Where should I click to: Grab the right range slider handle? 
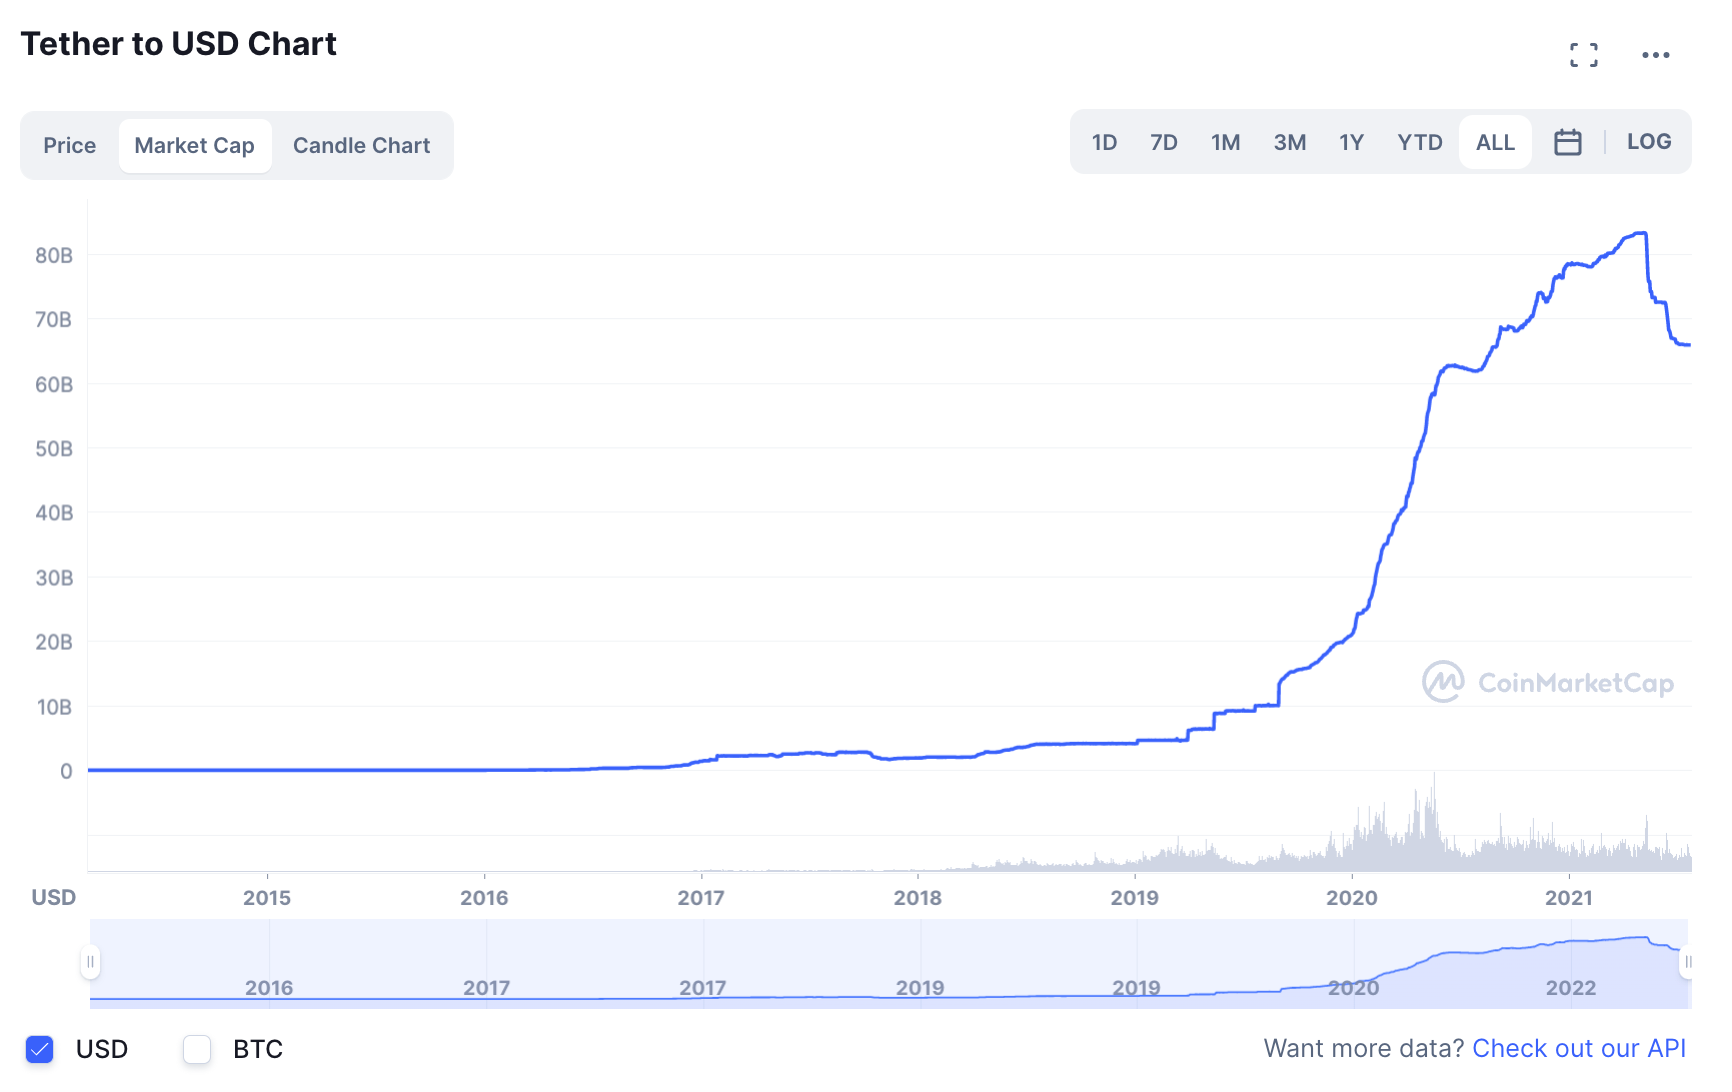[1687, 962]
